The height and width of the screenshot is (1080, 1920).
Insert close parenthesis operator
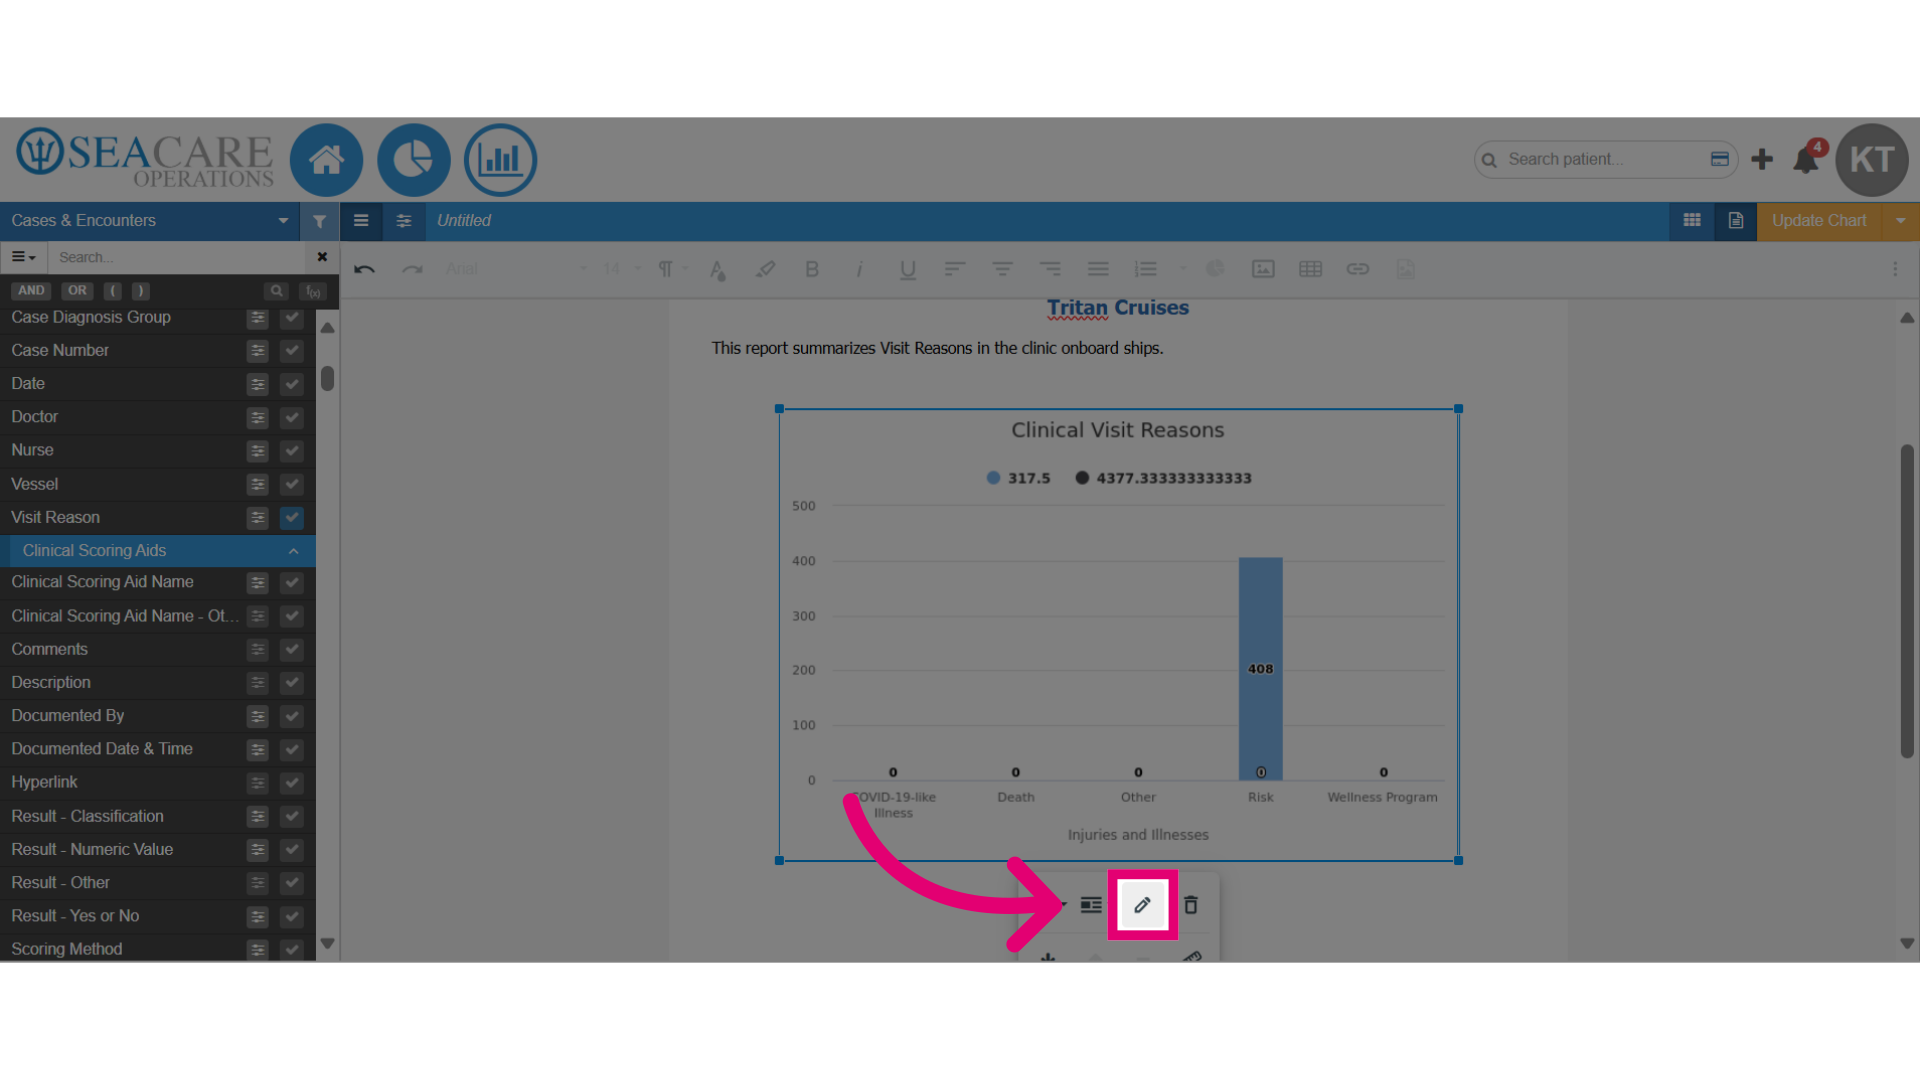tap(141, 291)
